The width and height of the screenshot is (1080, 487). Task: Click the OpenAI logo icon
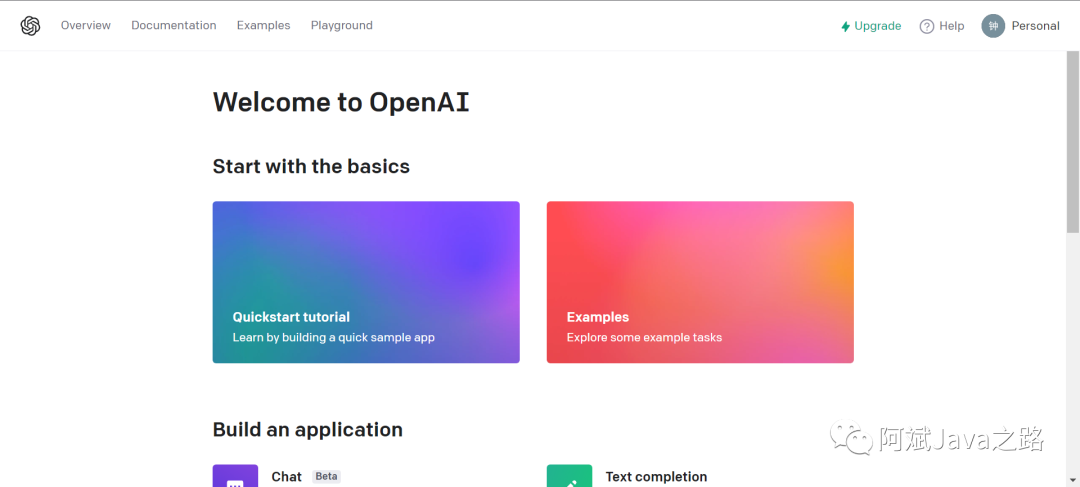[x=30, y=26]
